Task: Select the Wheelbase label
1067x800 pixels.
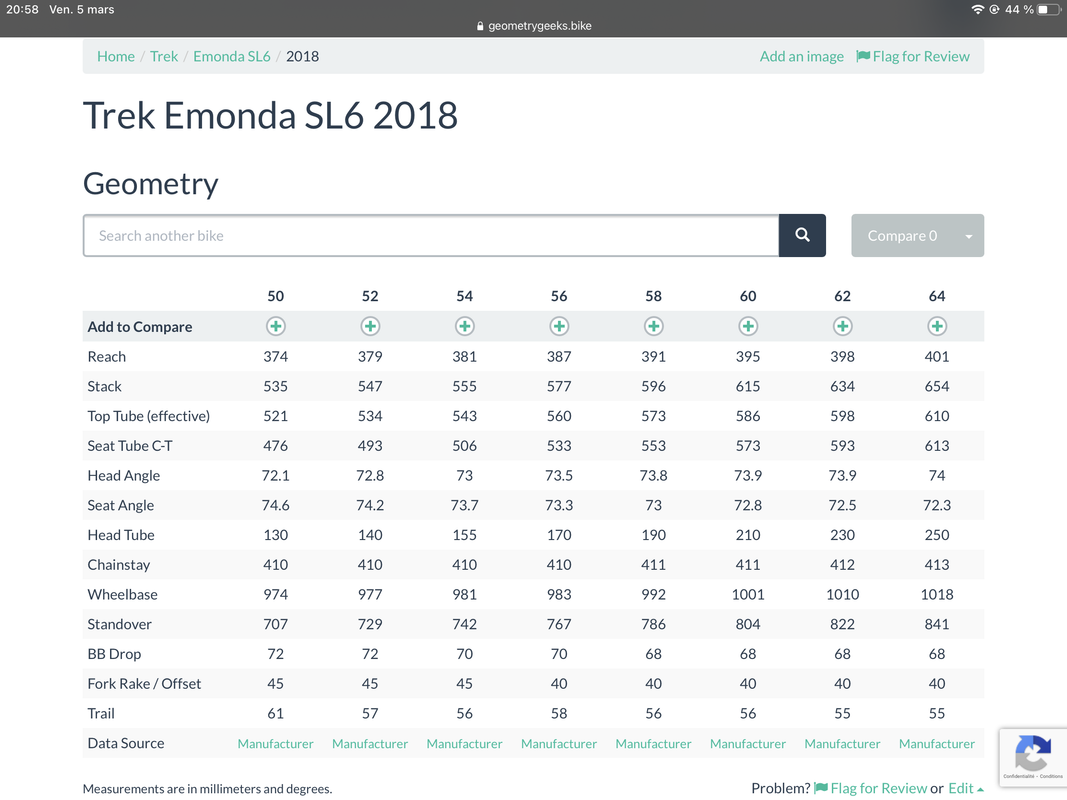Action: click(122, 595)
